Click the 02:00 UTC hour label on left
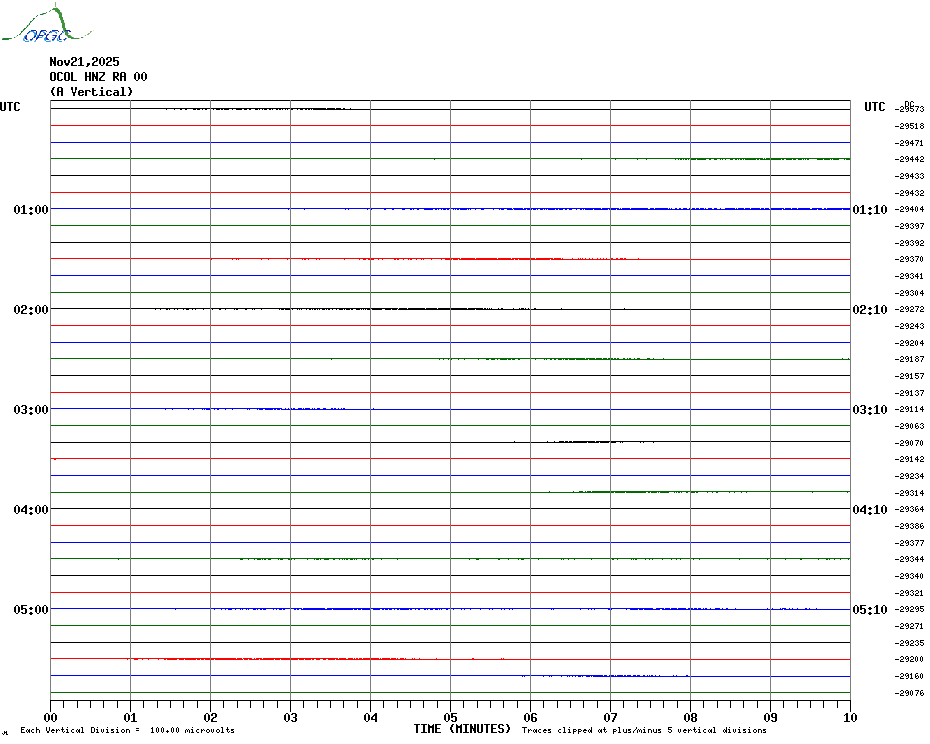The width and height of the screenshot is (930, 744). [x=31, y=310]
